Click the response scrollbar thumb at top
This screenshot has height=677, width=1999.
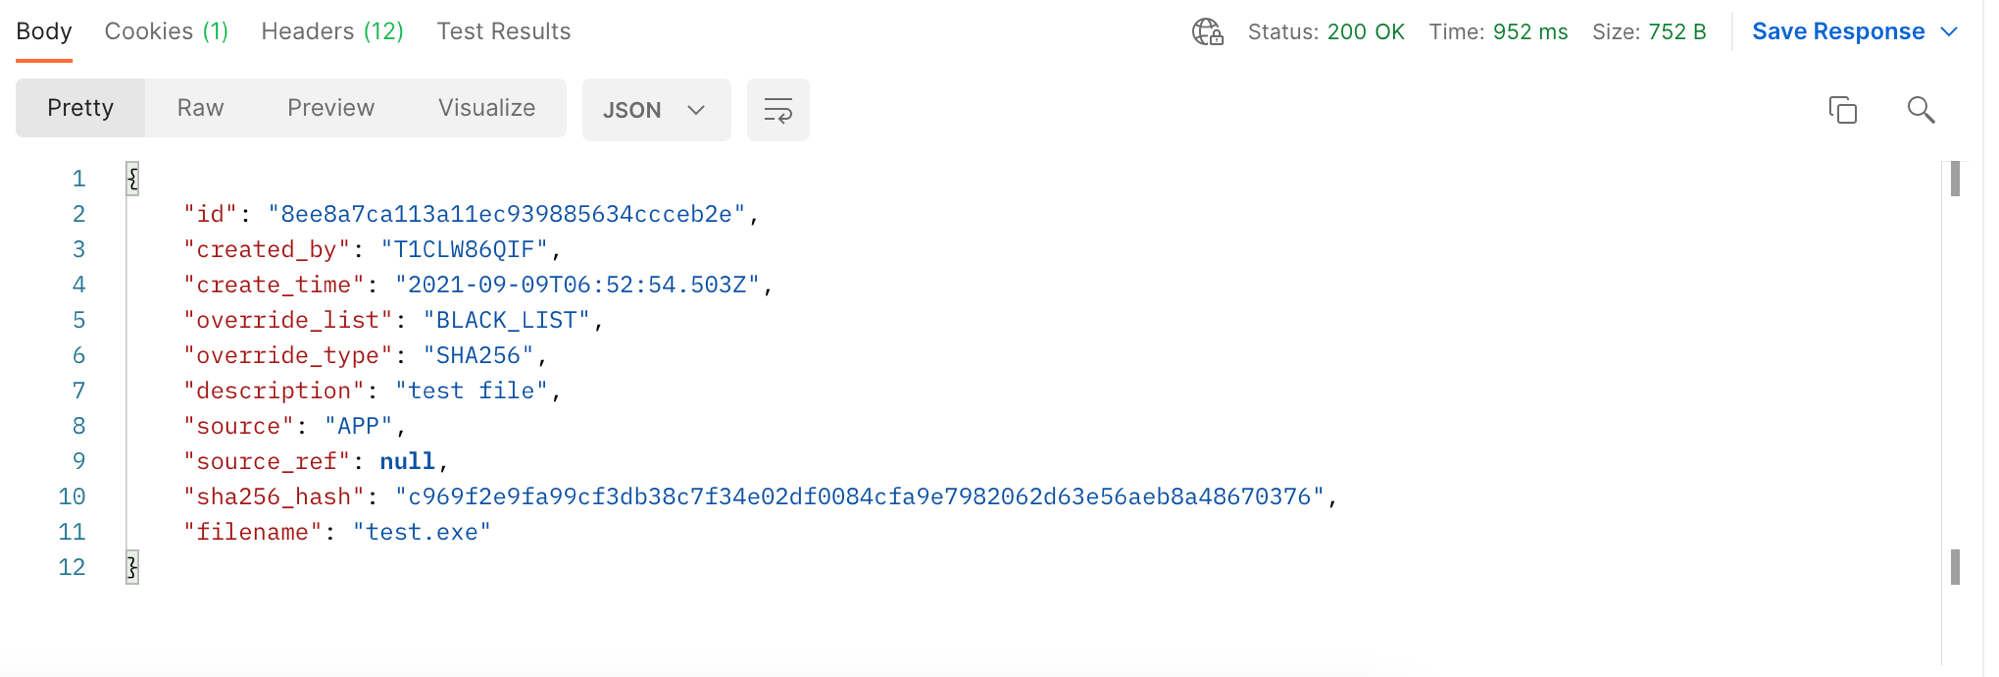point(1955,179)
